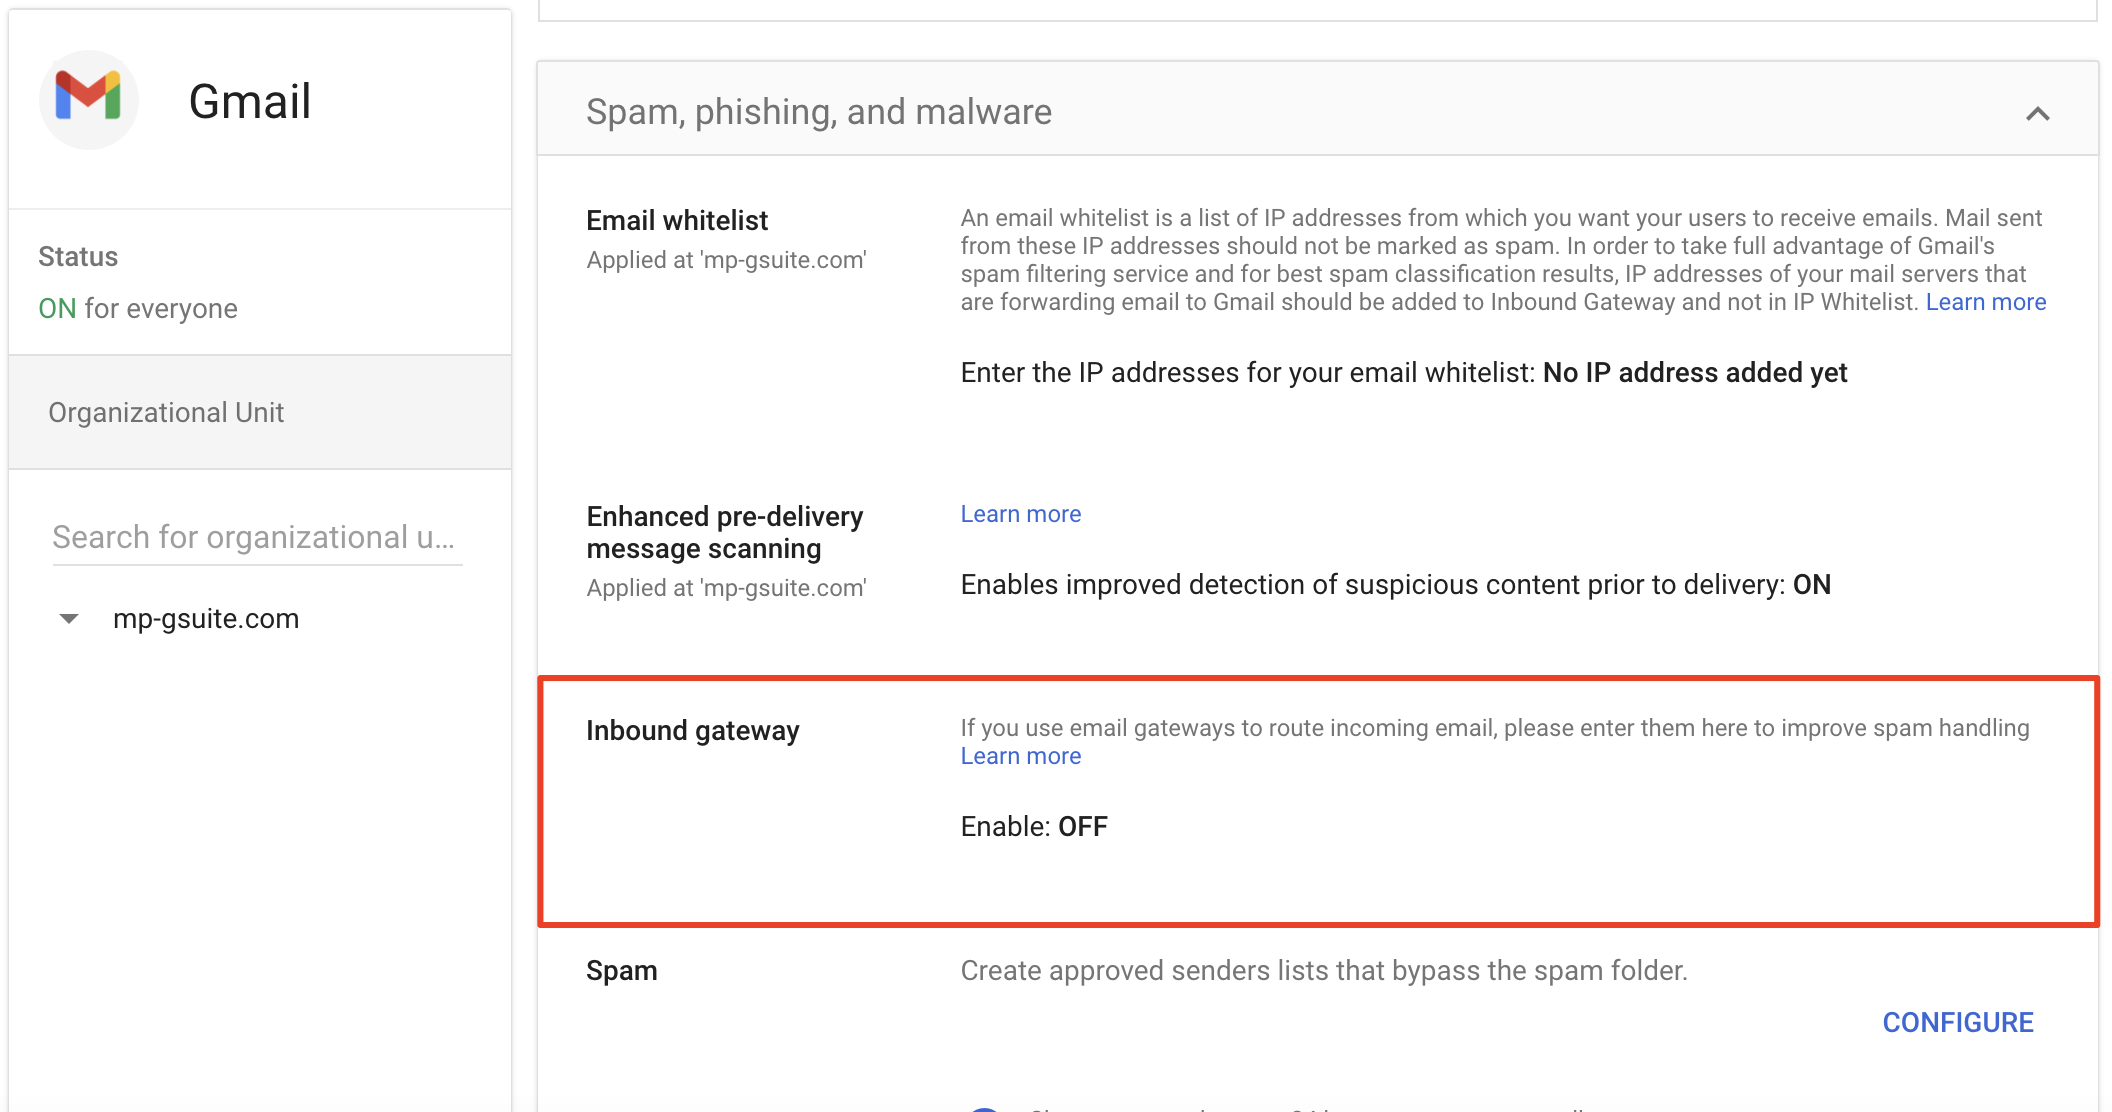Open Learn more link about email whitelist
This screenshot has width=2112, height=1112.
tap(1985, 302)
